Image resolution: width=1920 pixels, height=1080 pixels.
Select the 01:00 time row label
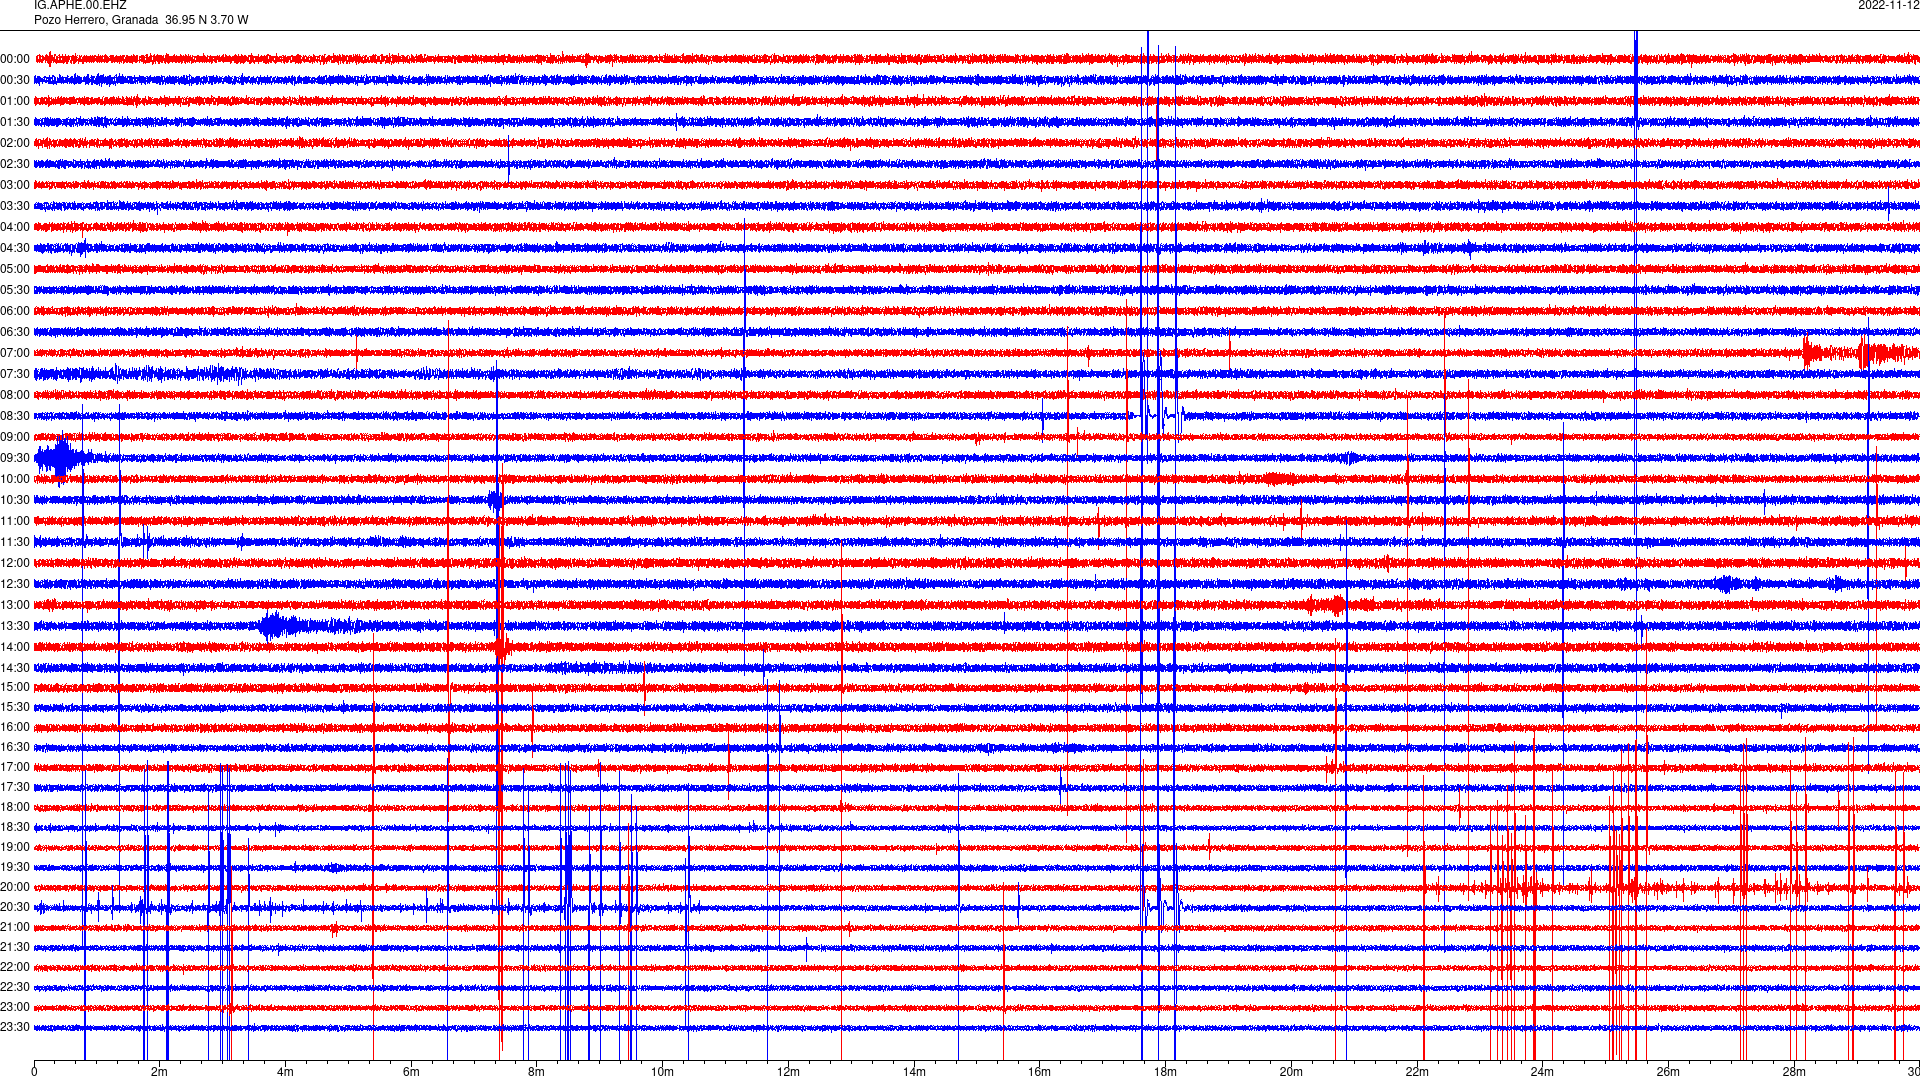click(15, 101)
